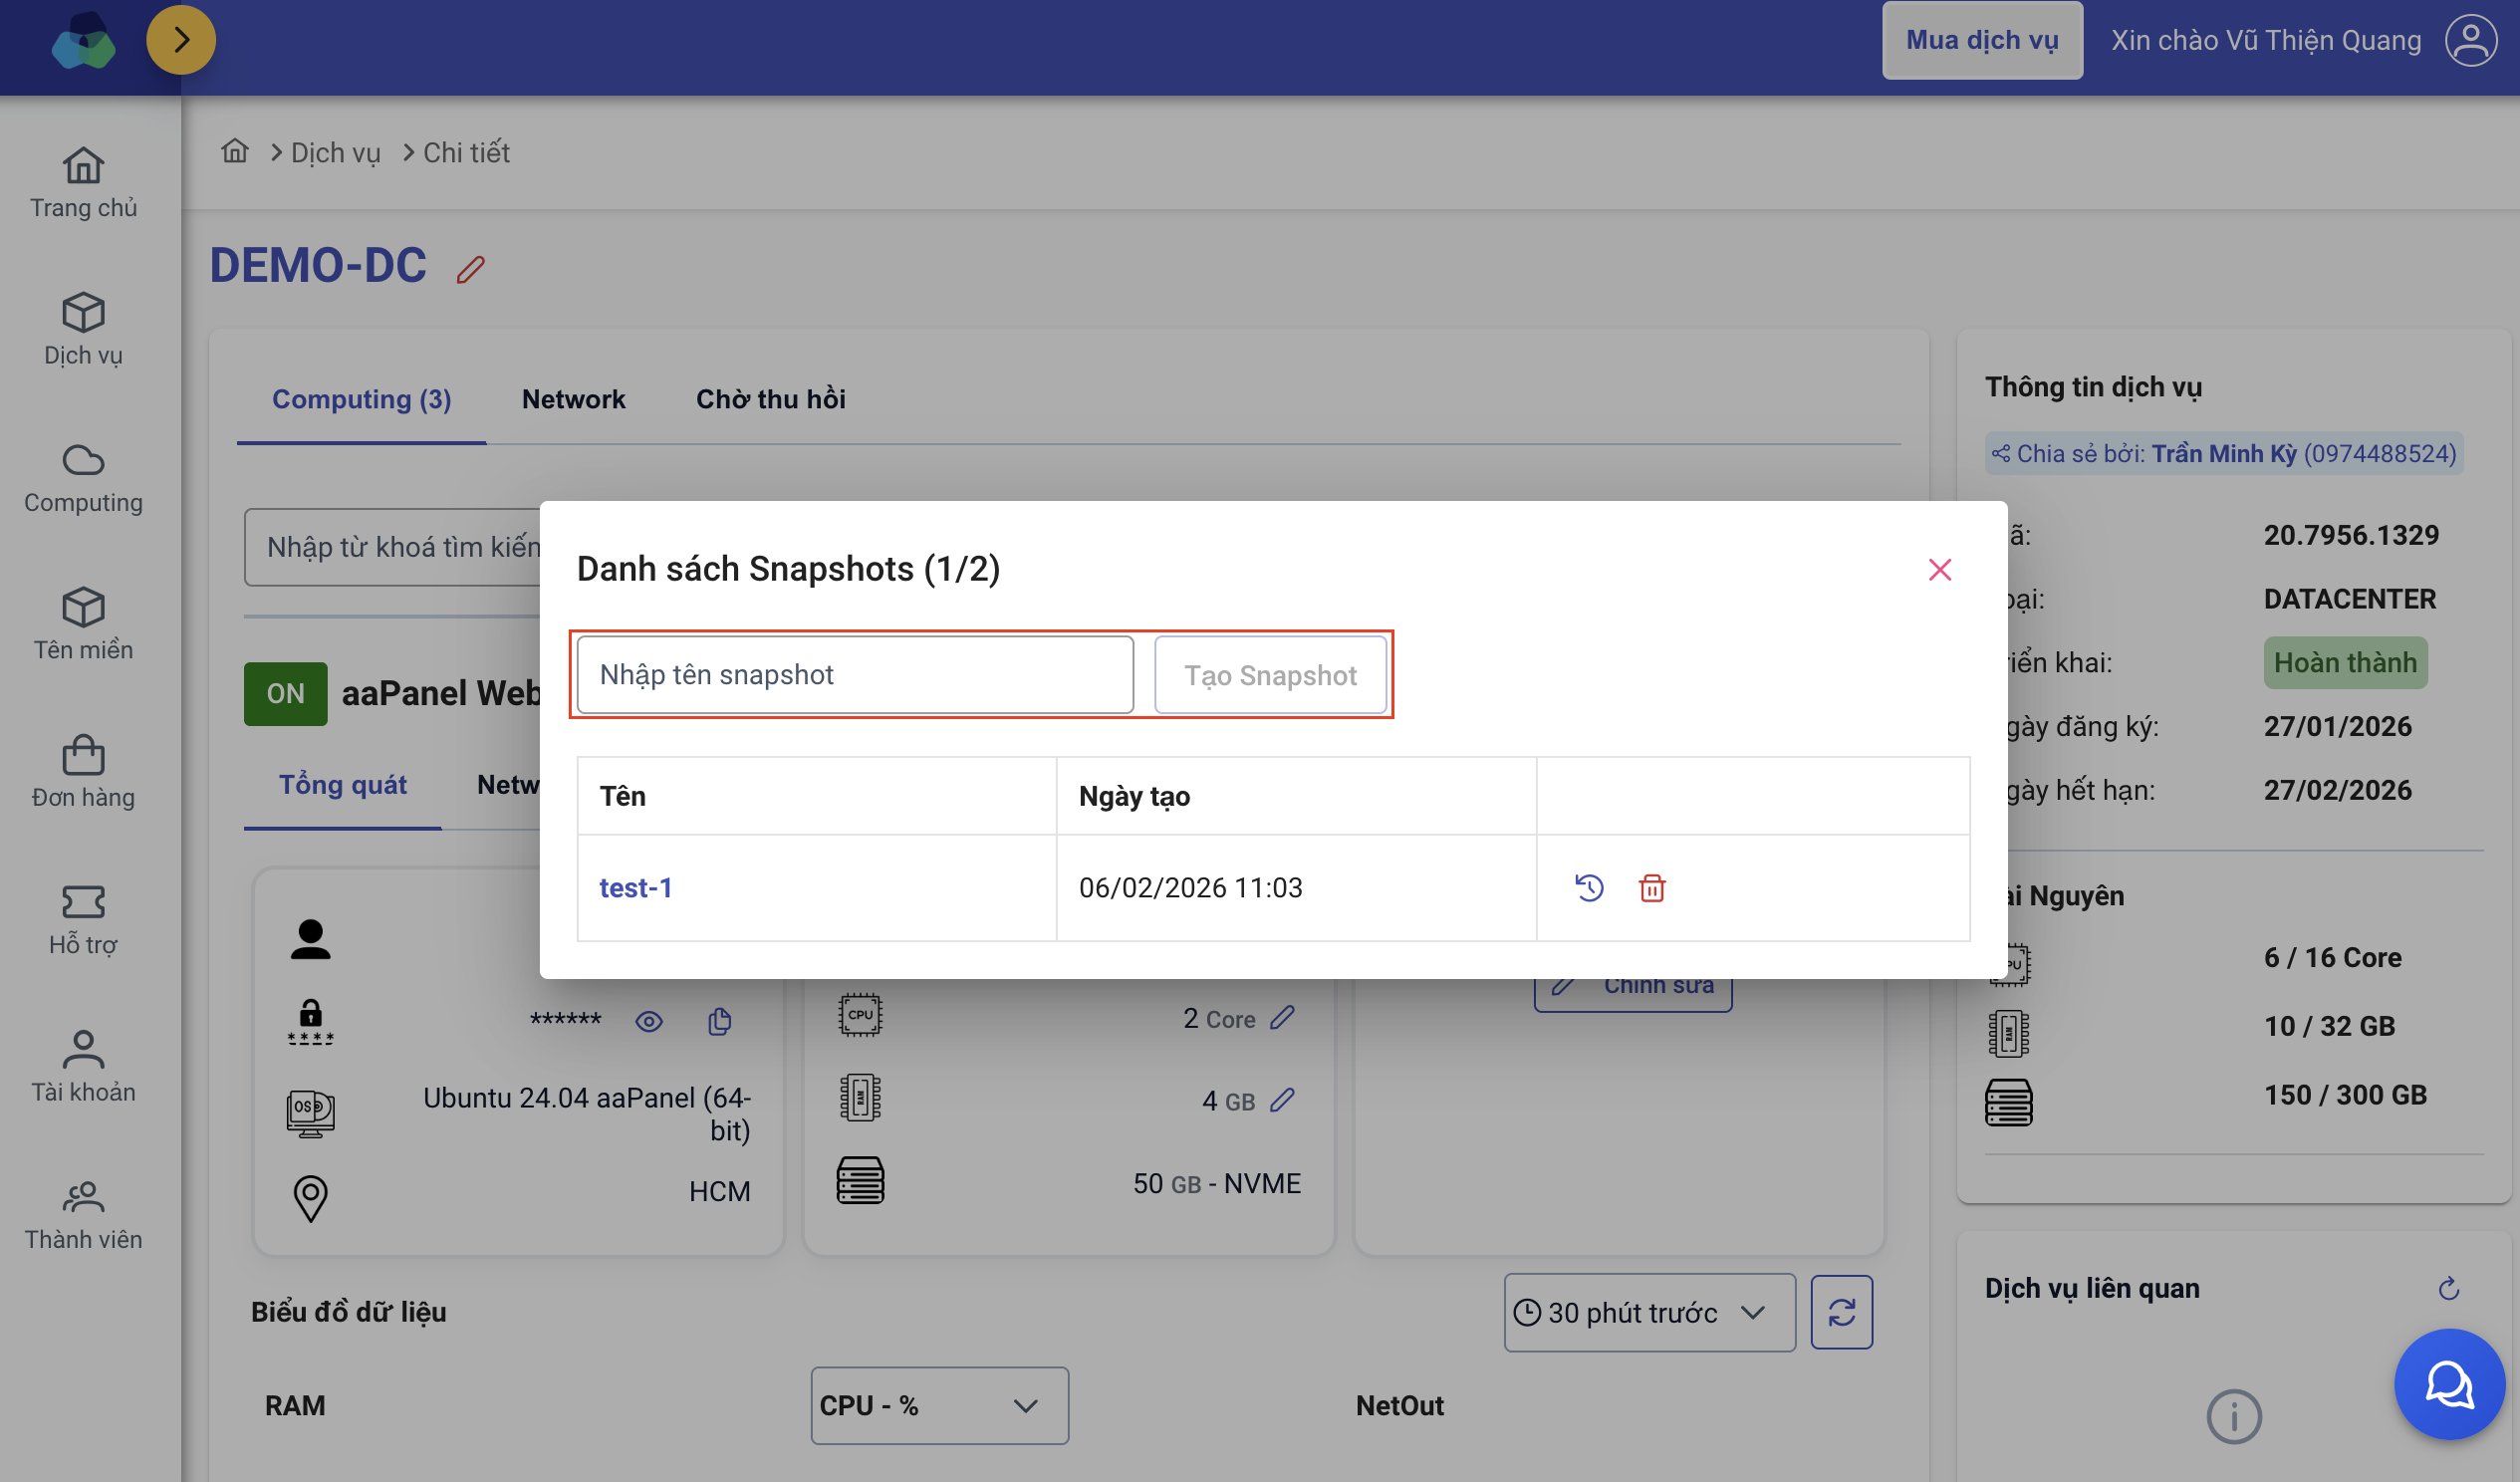The width and height of the screenshot is (2520, 1482).
Task: Open the CPU - % metric dropdown
Action: click(x=938, y=1405)
